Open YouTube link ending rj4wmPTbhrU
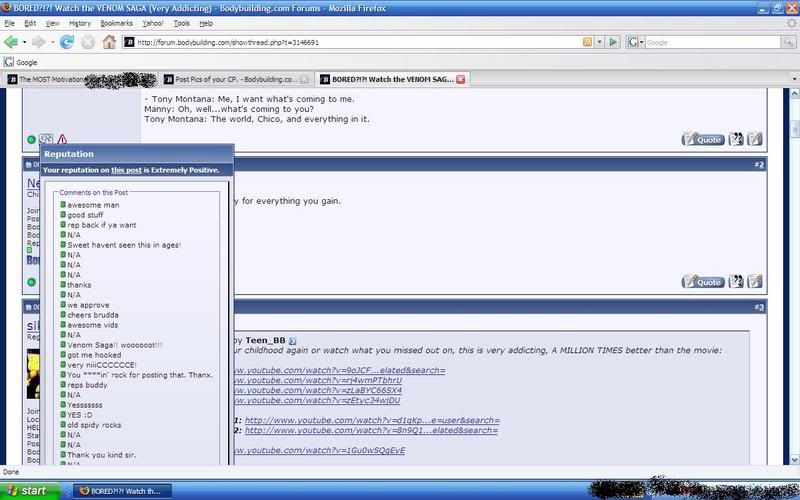Viewport: 800px width, 500px height. coord(318,380)
